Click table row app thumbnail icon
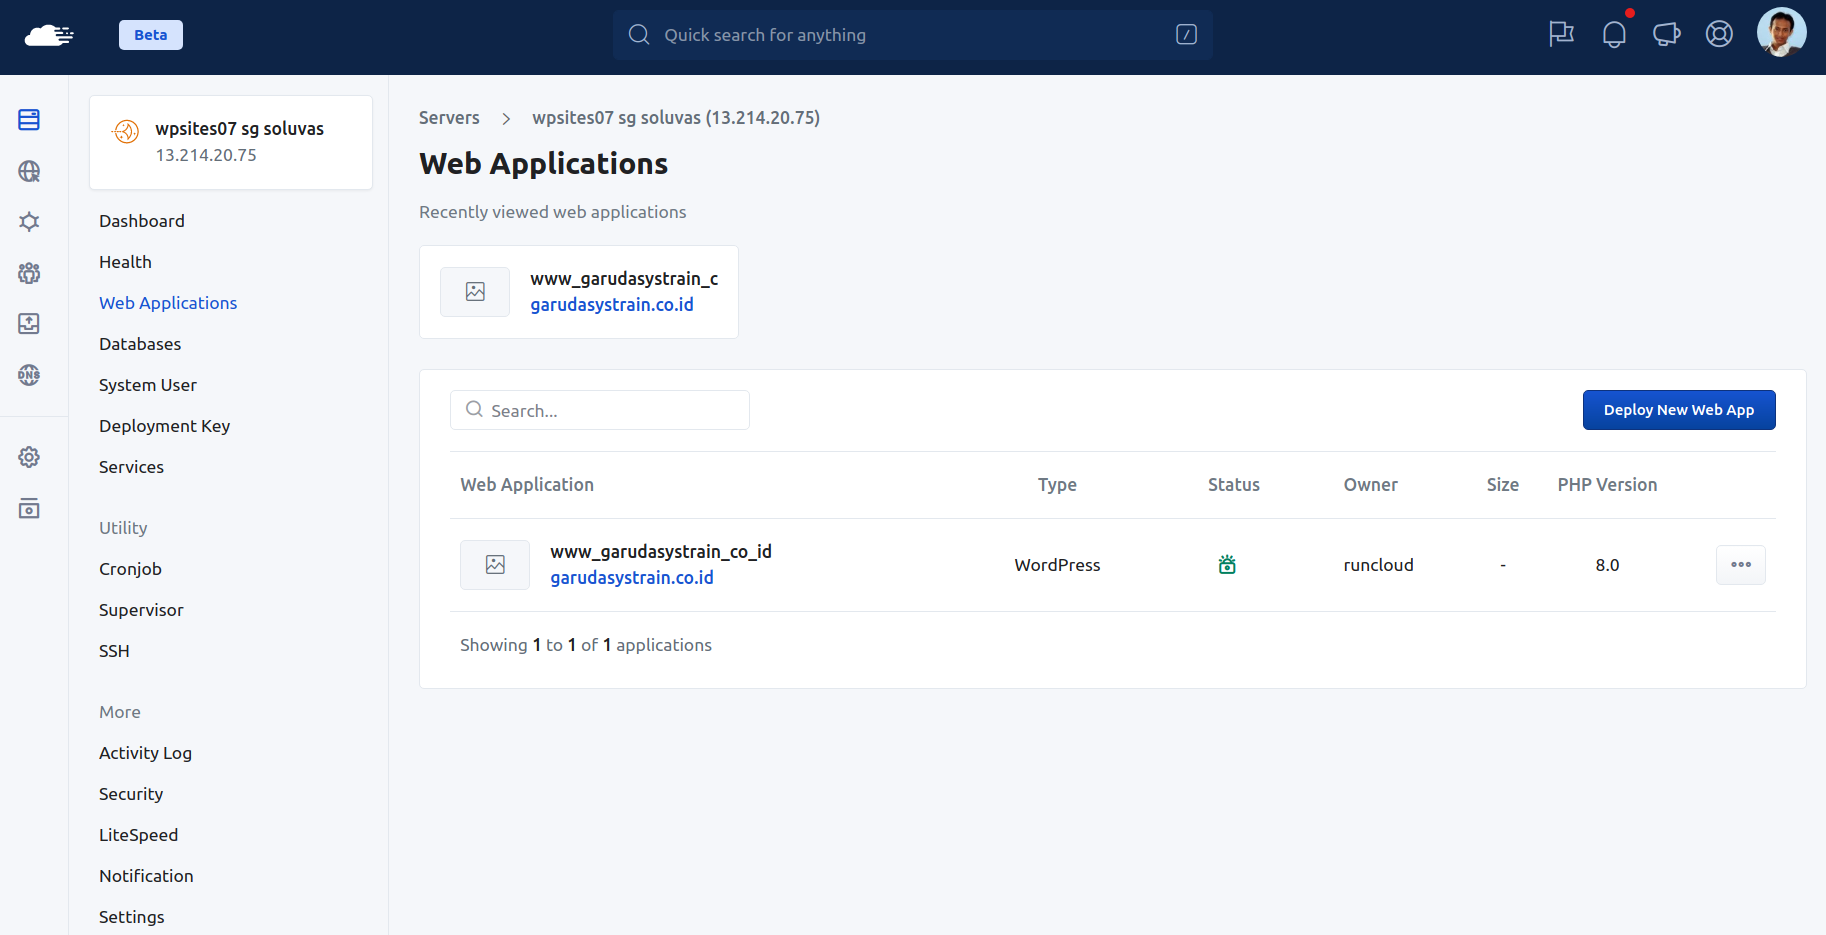 click(x=495, y=565)
